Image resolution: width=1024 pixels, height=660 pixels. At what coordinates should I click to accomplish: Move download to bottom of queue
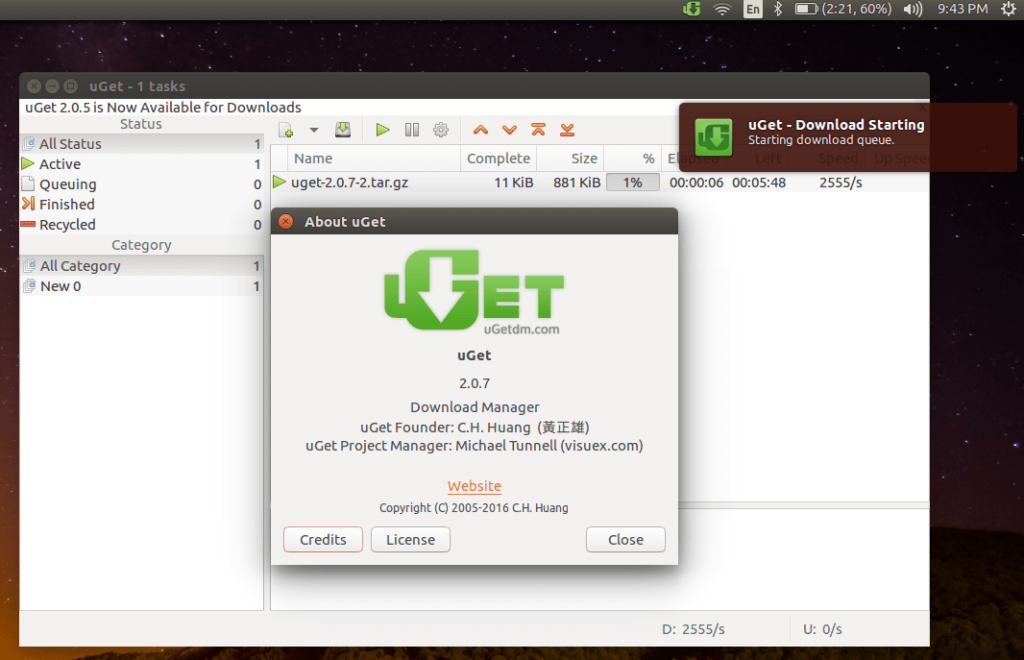567,130
